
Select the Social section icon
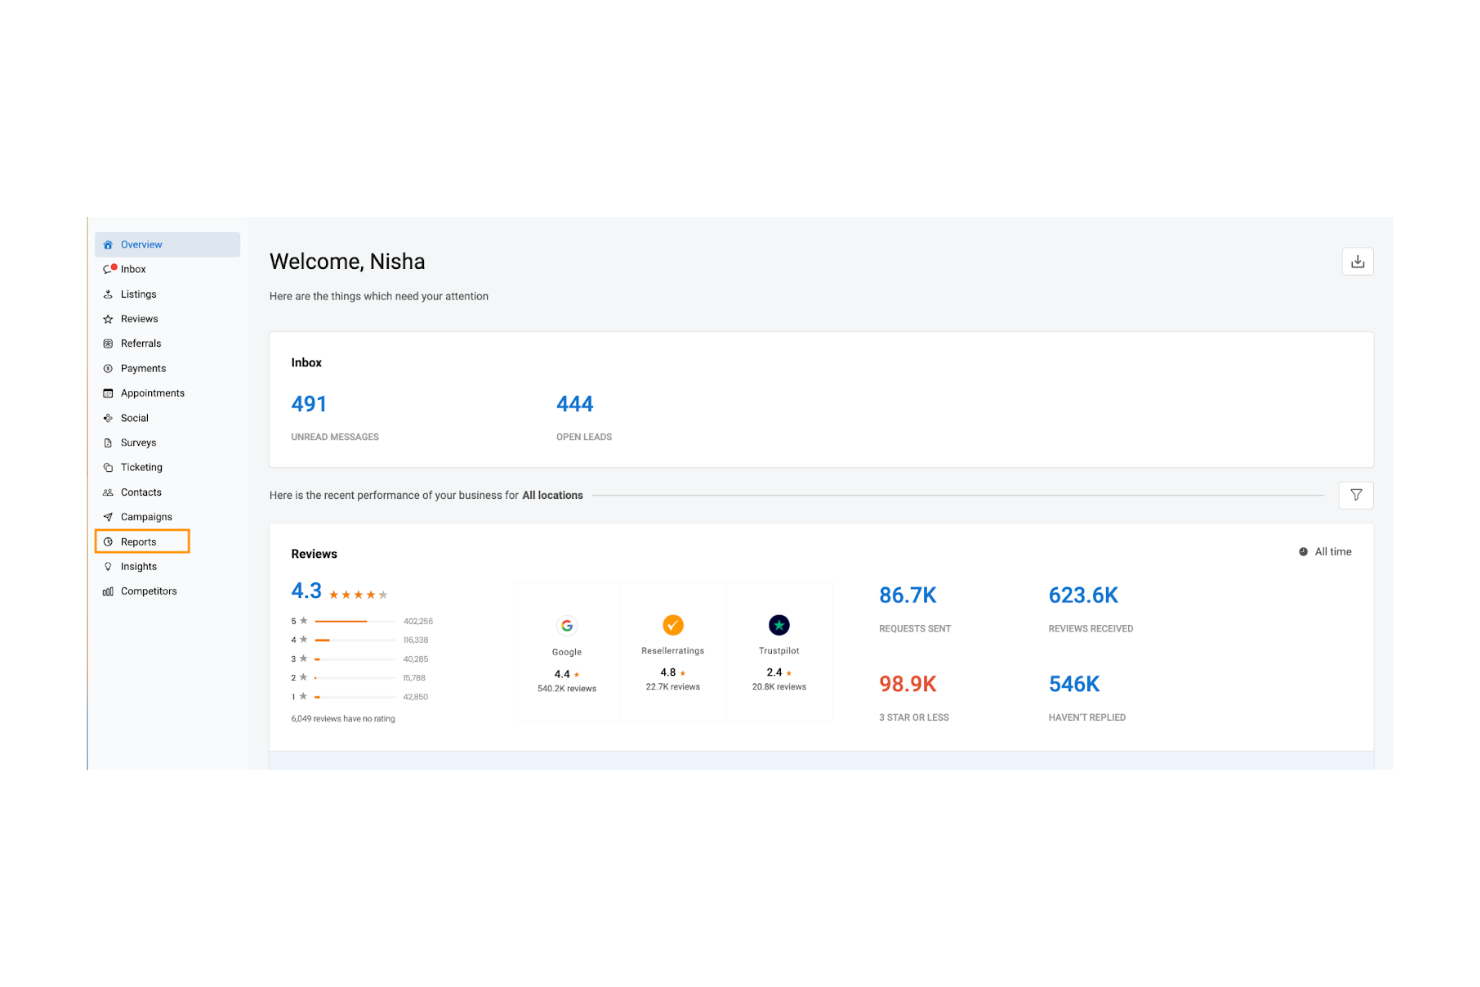point(108,417)
